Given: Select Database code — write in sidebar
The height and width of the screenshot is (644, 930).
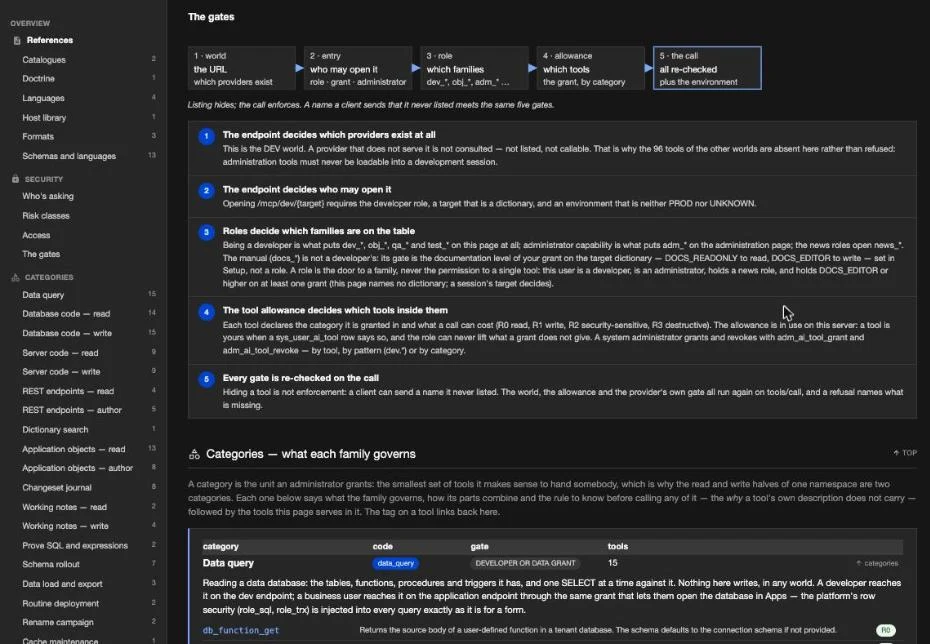Looking at the screenshot, I should (67, 333).
